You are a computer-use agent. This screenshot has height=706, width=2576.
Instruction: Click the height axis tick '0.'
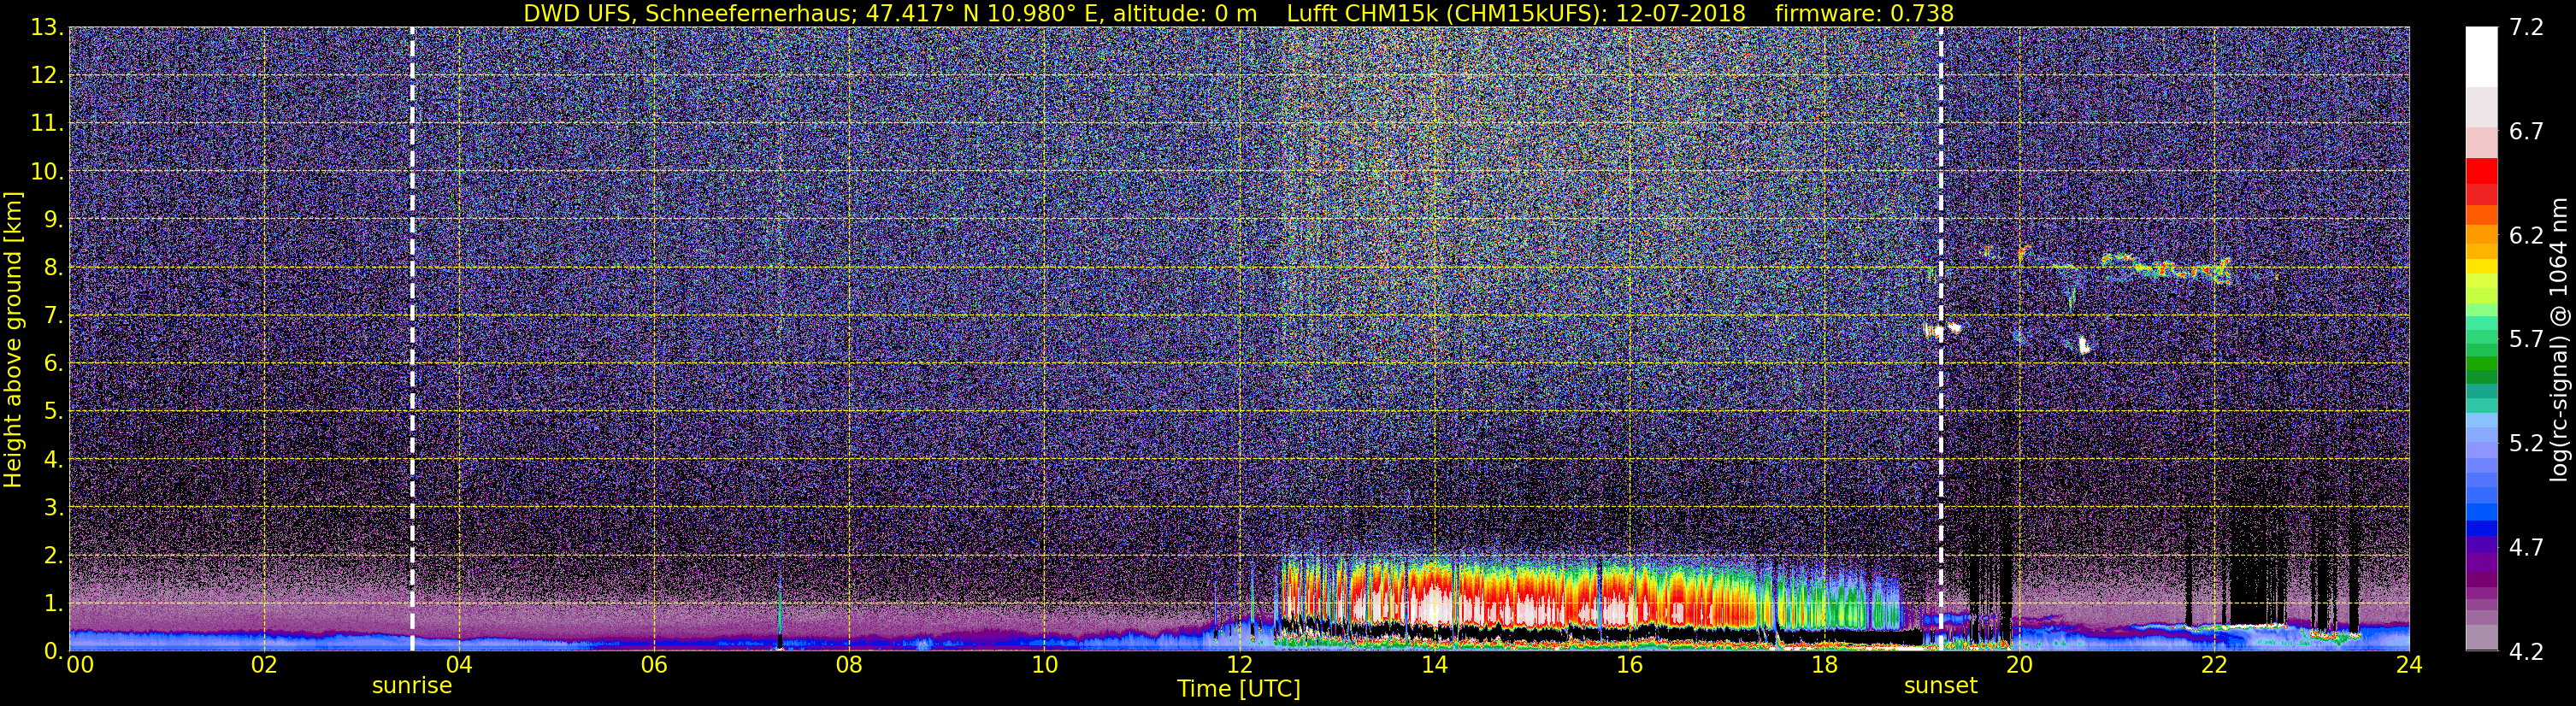click(x=53, y=651)
